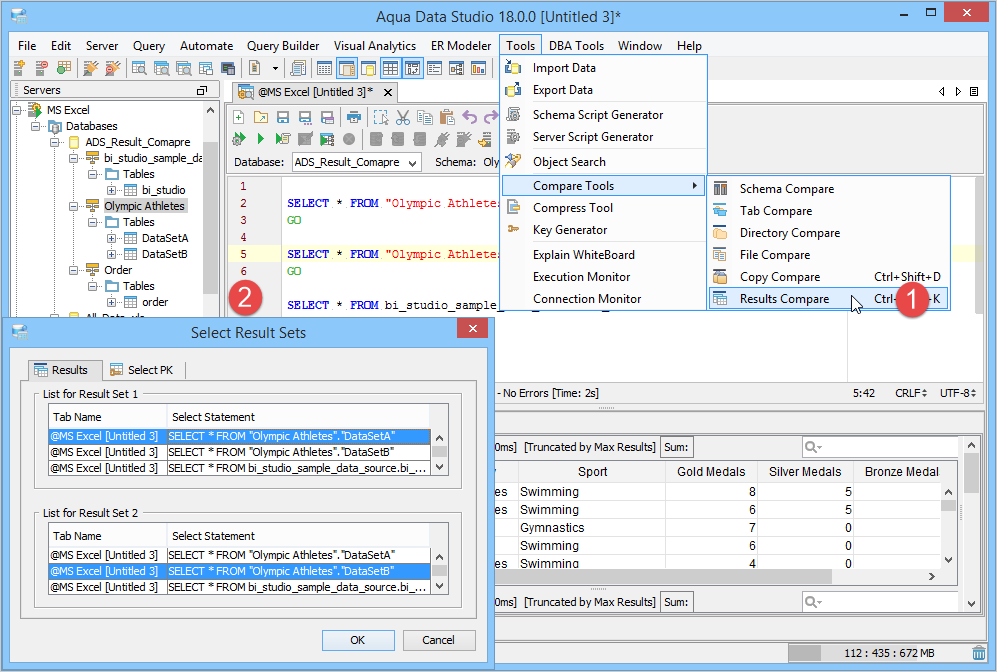Click the restore icon on the Servers panel header
The image size is (997, 672).
202,90
